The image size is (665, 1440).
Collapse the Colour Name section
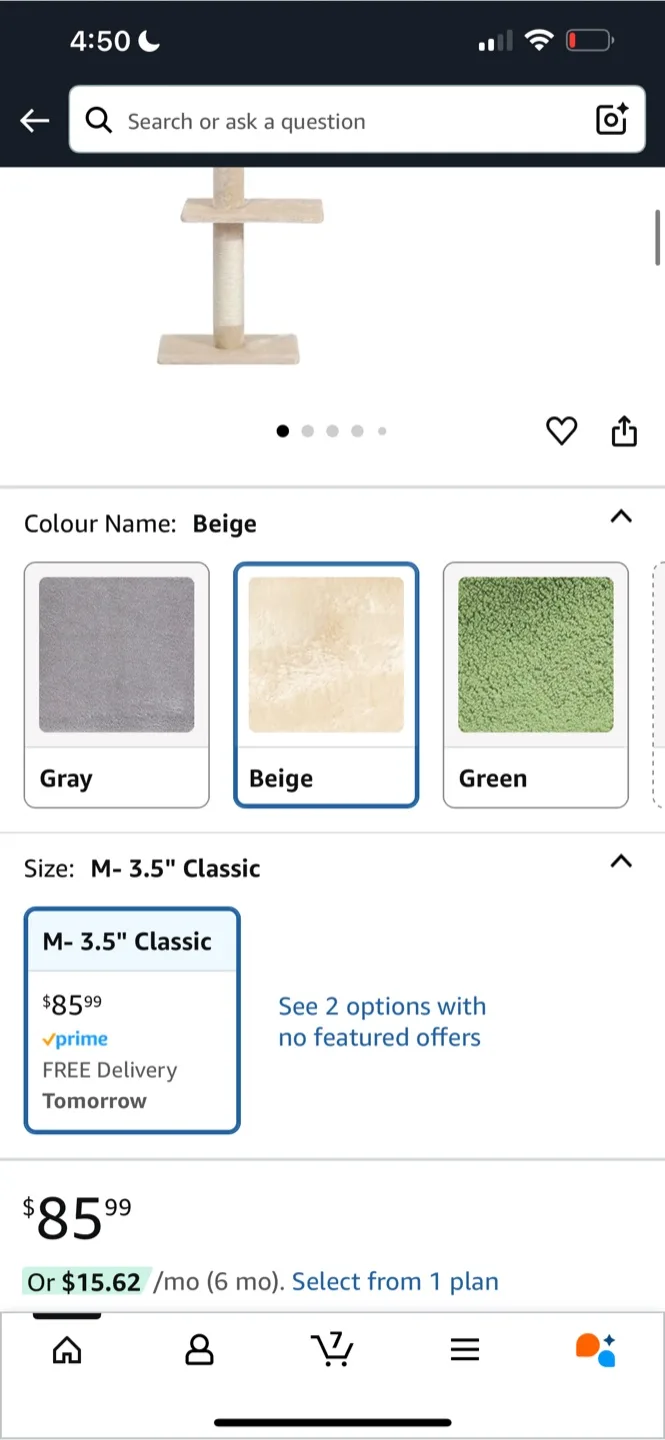click(621, 517)
